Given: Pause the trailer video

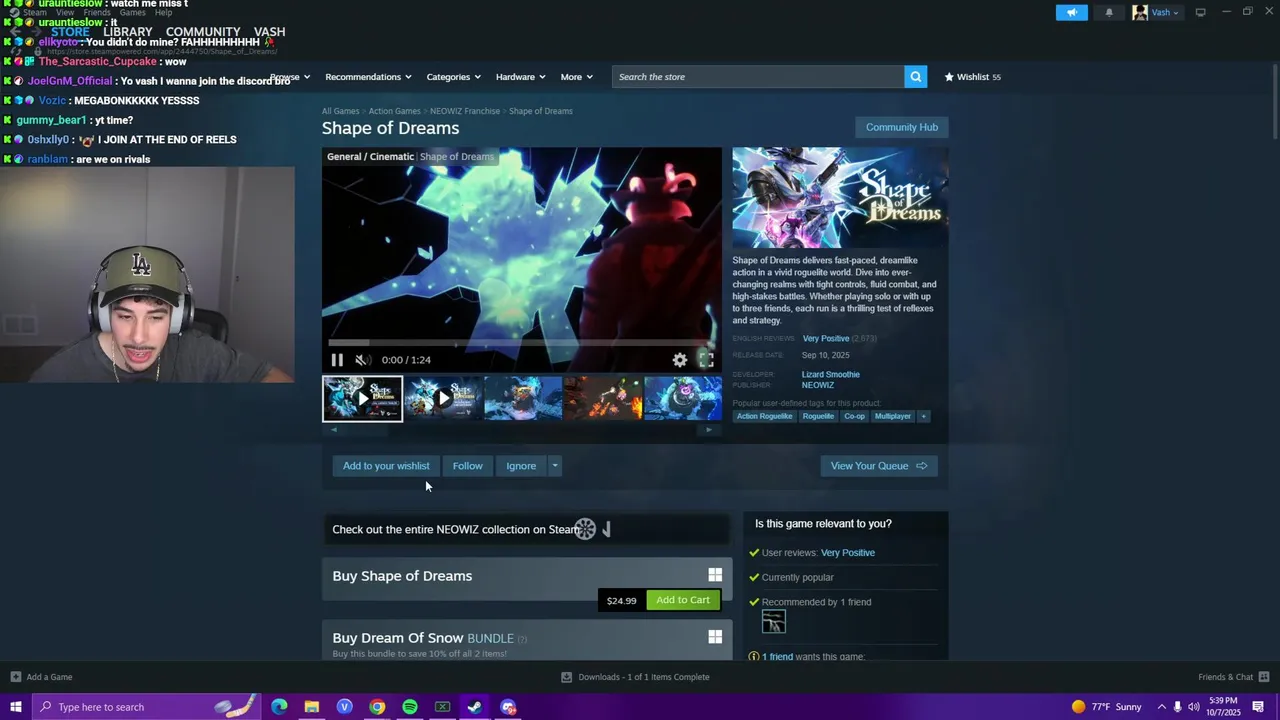Looking at the screenshot, I should 337,360.
